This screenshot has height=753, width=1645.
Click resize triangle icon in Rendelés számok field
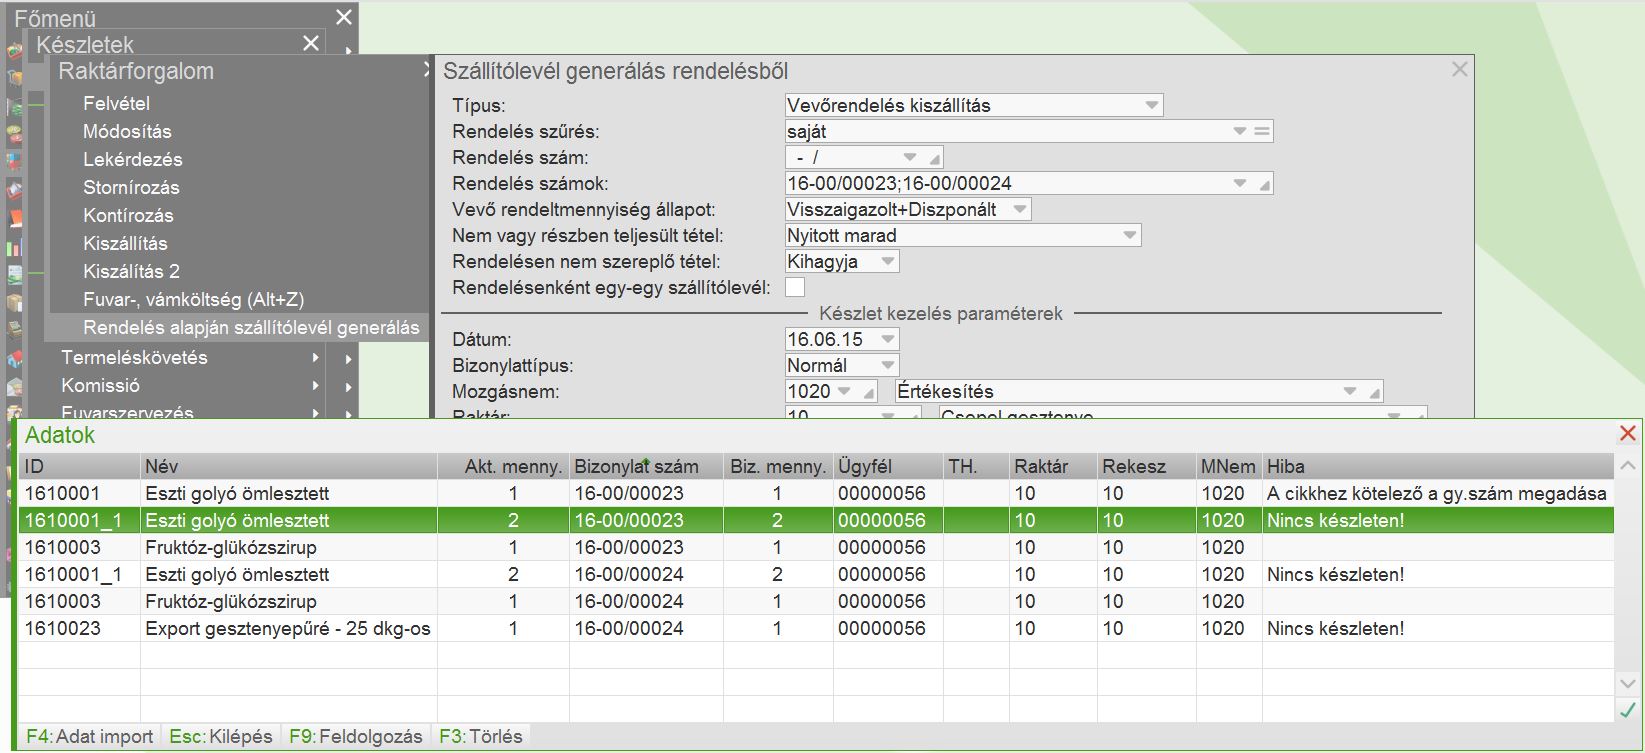point(1264,185)
